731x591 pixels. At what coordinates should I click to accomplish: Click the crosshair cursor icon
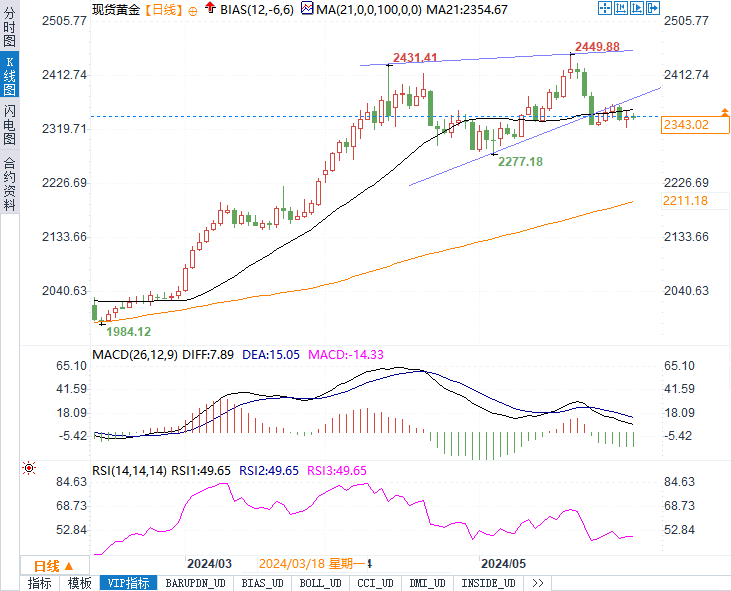coord(605,9)
